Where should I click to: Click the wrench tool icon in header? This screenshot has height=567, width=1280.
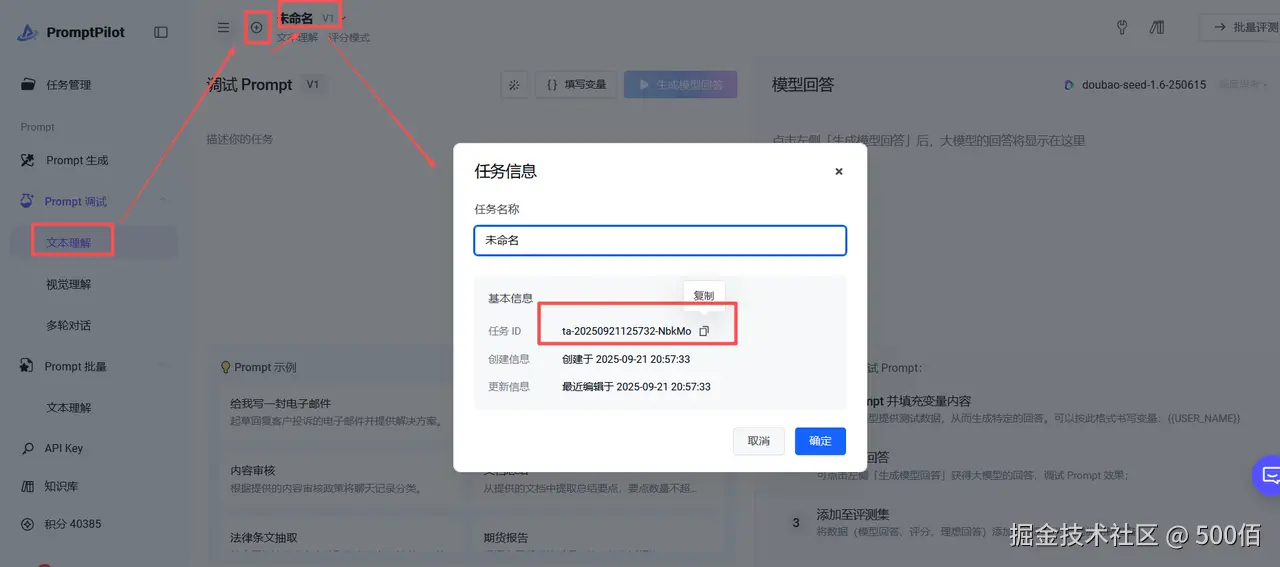(x=1122, y=28)
